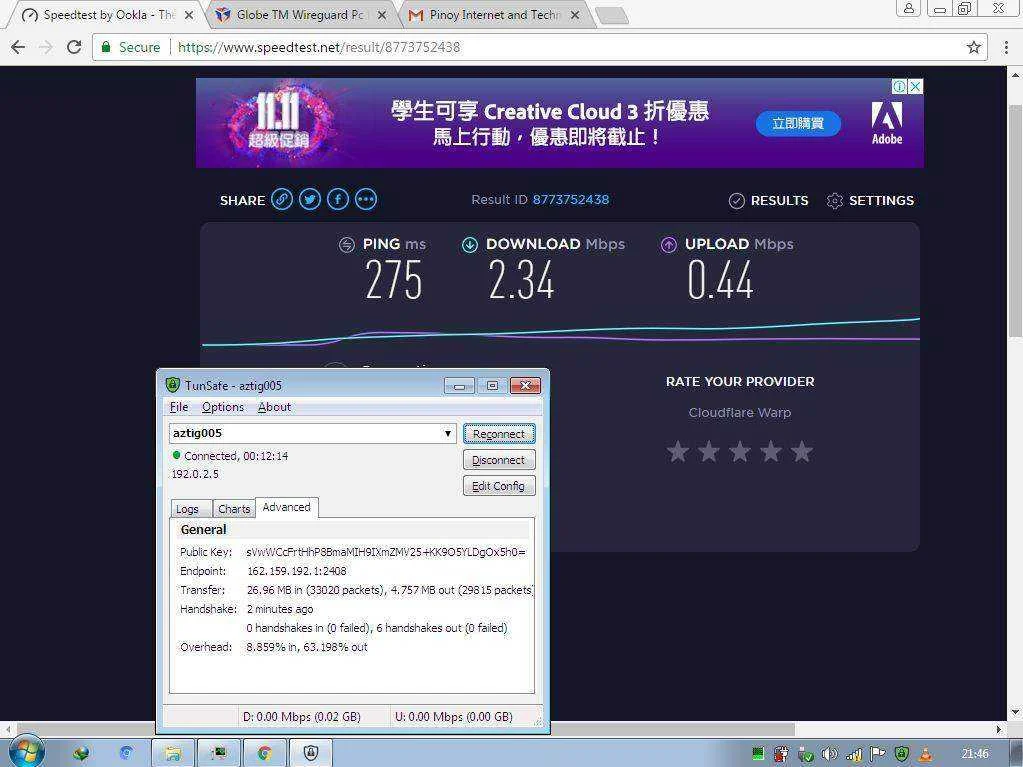Screen dimensions: 1023x767
Task: Bookmark this page with the star
Action: pyautogui.click(x=973, y=47)
